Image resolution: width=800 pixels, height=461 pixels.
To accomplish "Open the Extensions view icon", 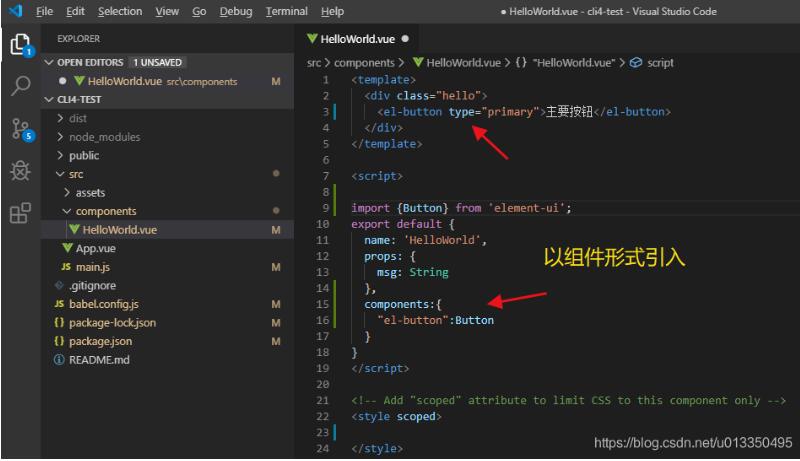I will pos(21,213).
